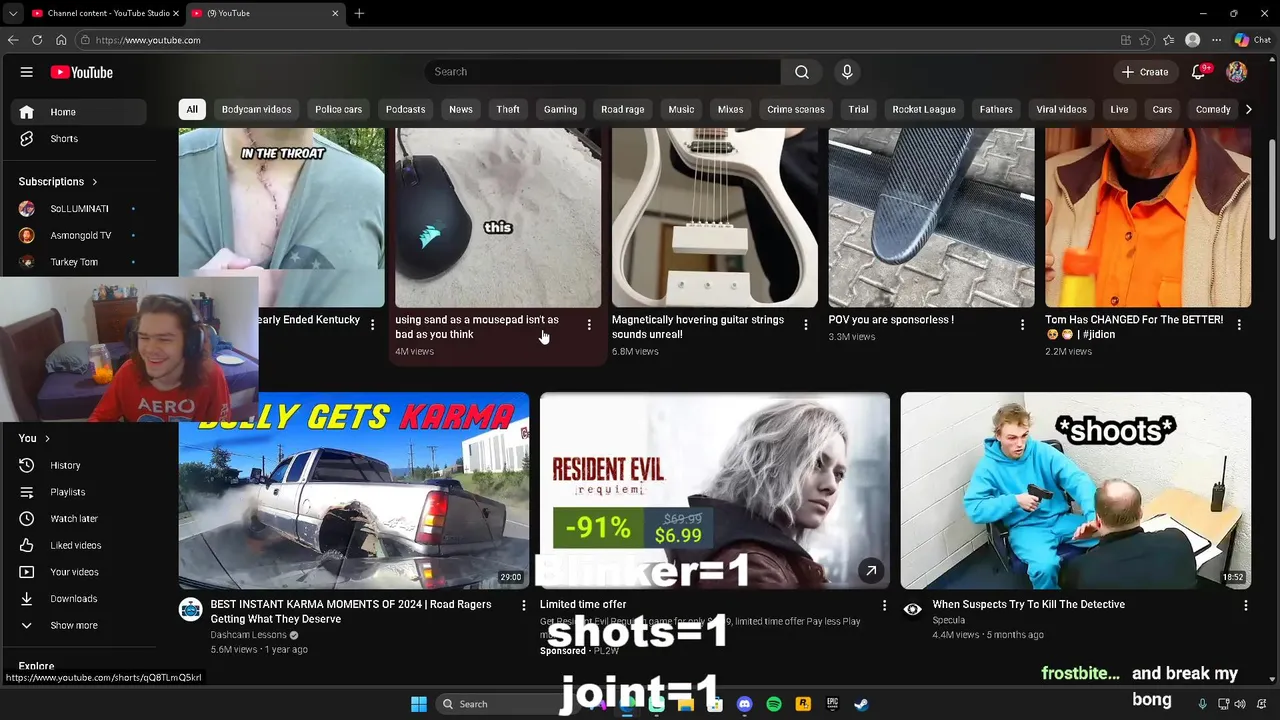Open Dashcam Lessons channel avatar

(x=191, y=610)
